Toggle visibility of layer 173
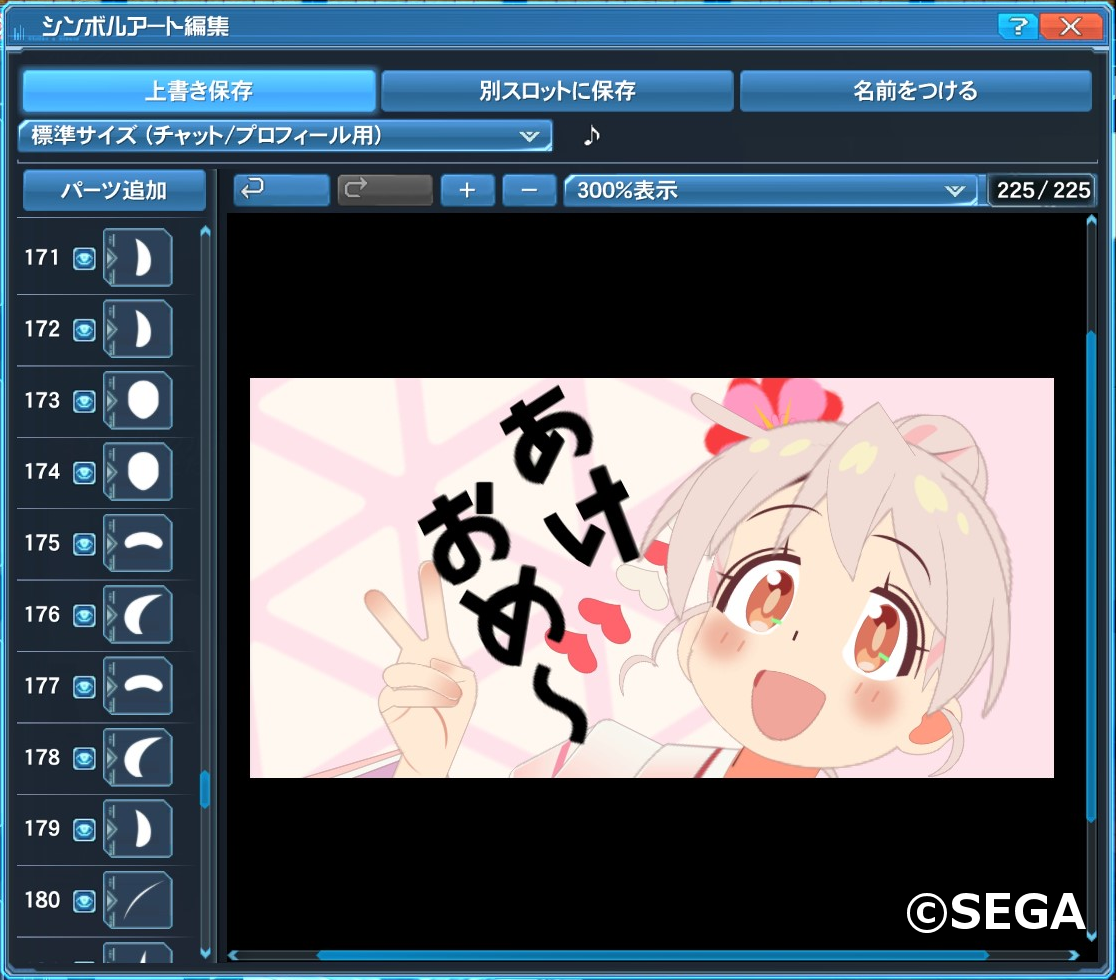Image resolution: width=1116 pixels, height=980 pixels. (x=84, y=401)
